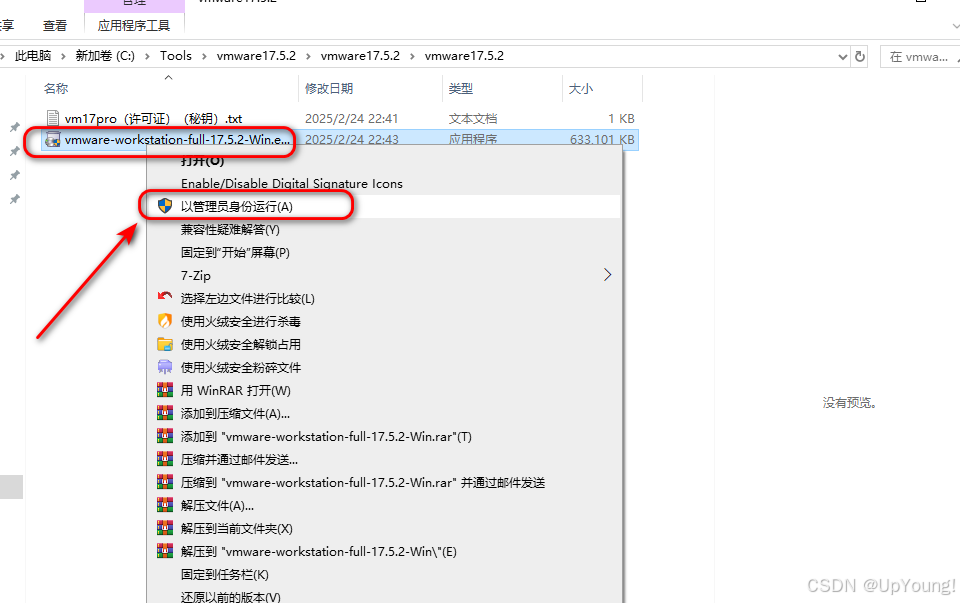Click the text document icon of vm17pro file
960x603 pixels.
[x=53, y=118]
